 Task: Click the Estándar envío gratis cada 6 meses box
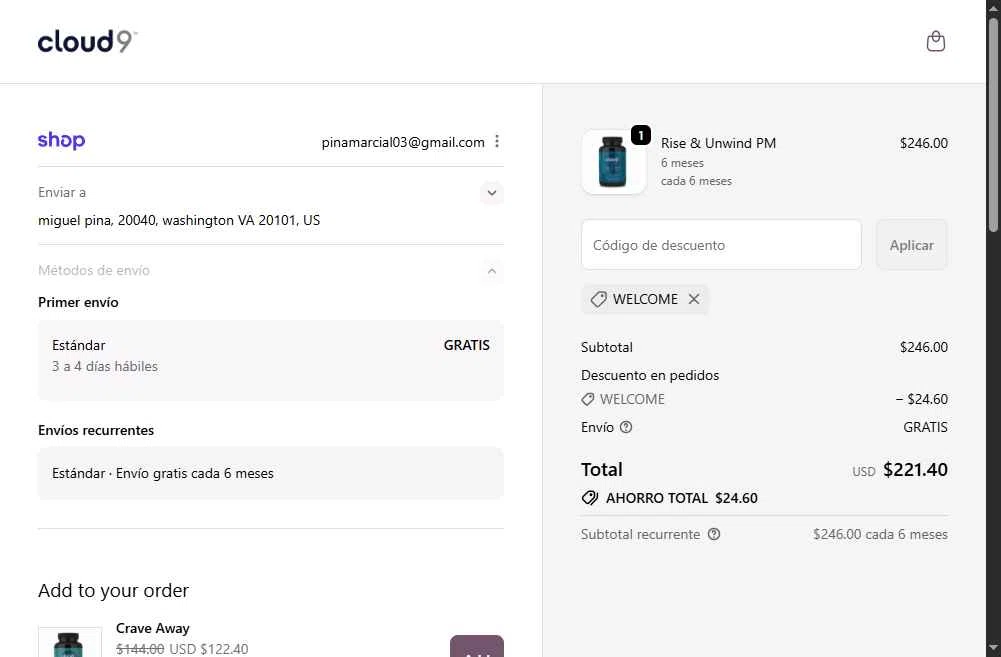(x=271, y=473)
